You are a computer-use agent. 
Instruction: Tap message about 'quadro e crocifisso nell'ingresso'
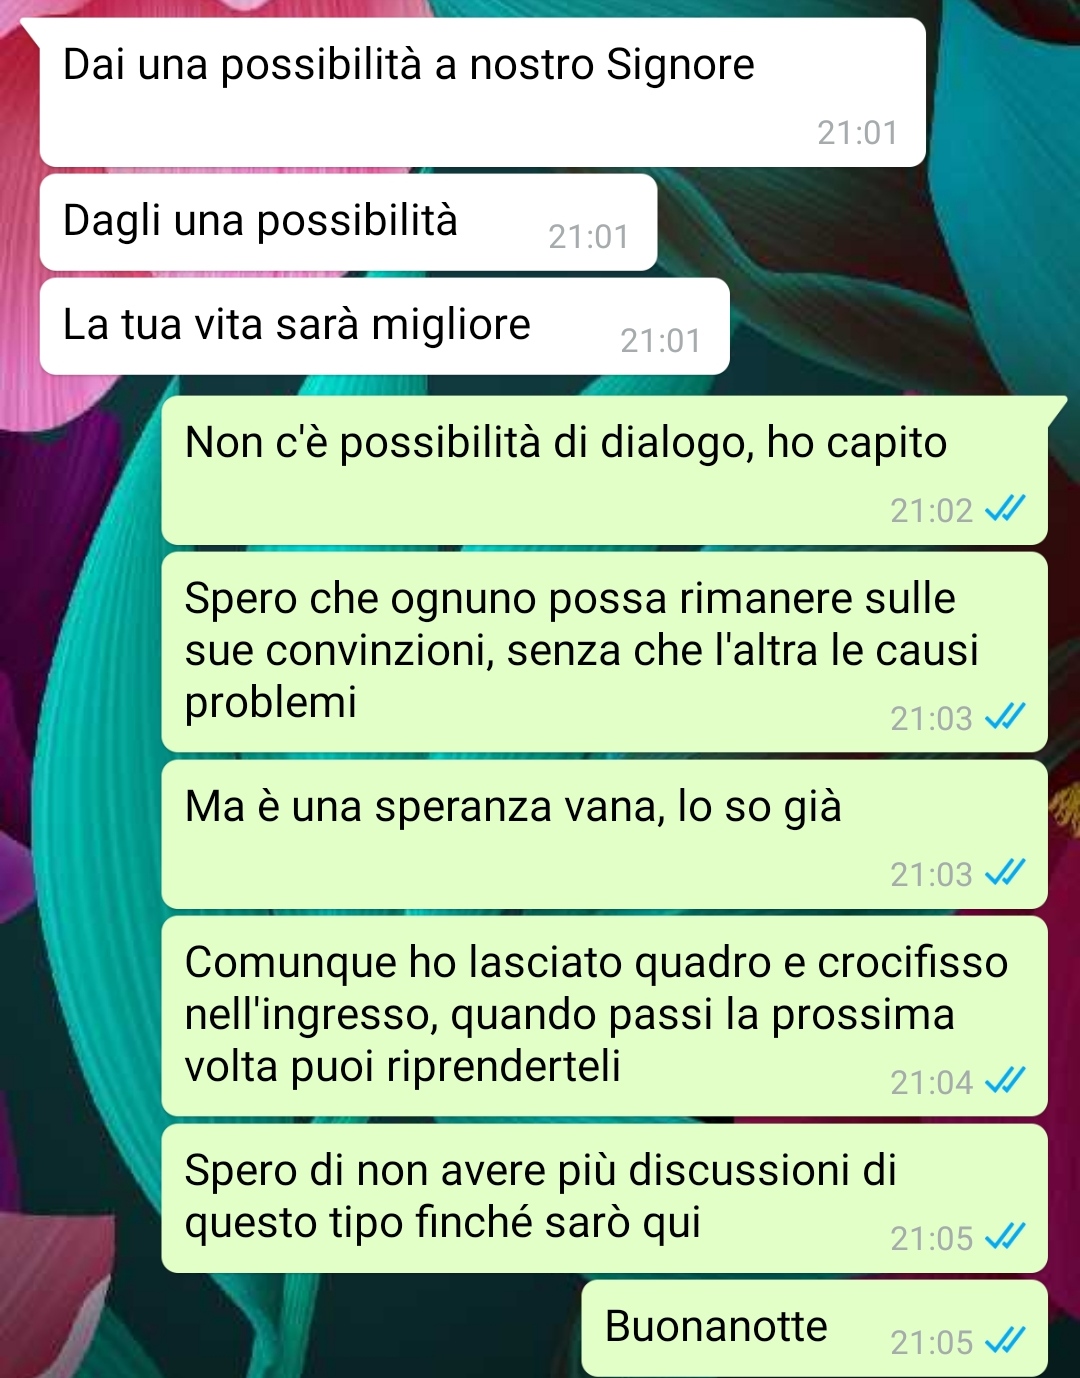pyautogui.click(x=604, y=1016)
